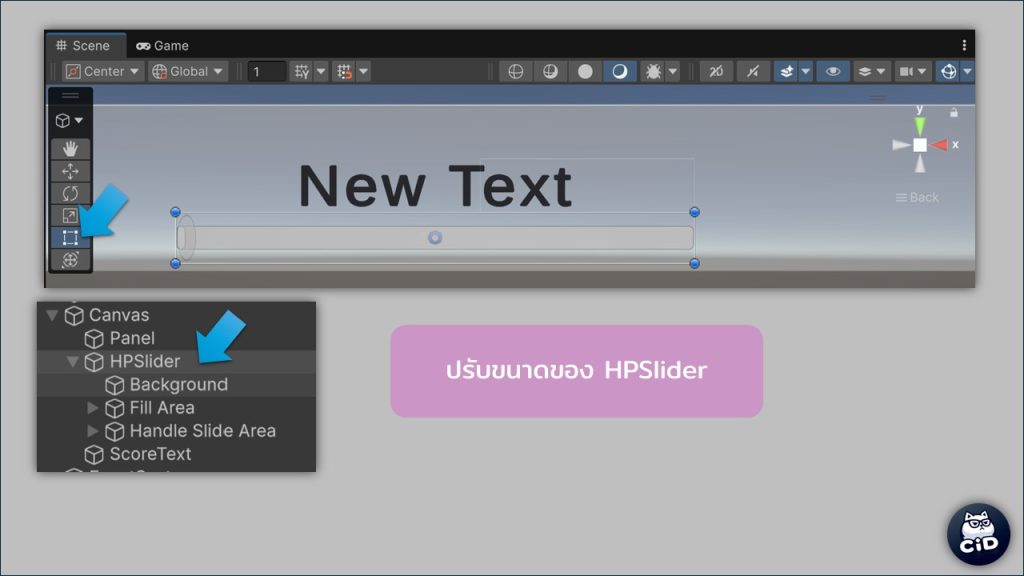Select the Transform tool
The height and width of the screenshot is (576, 1024).
70,259
